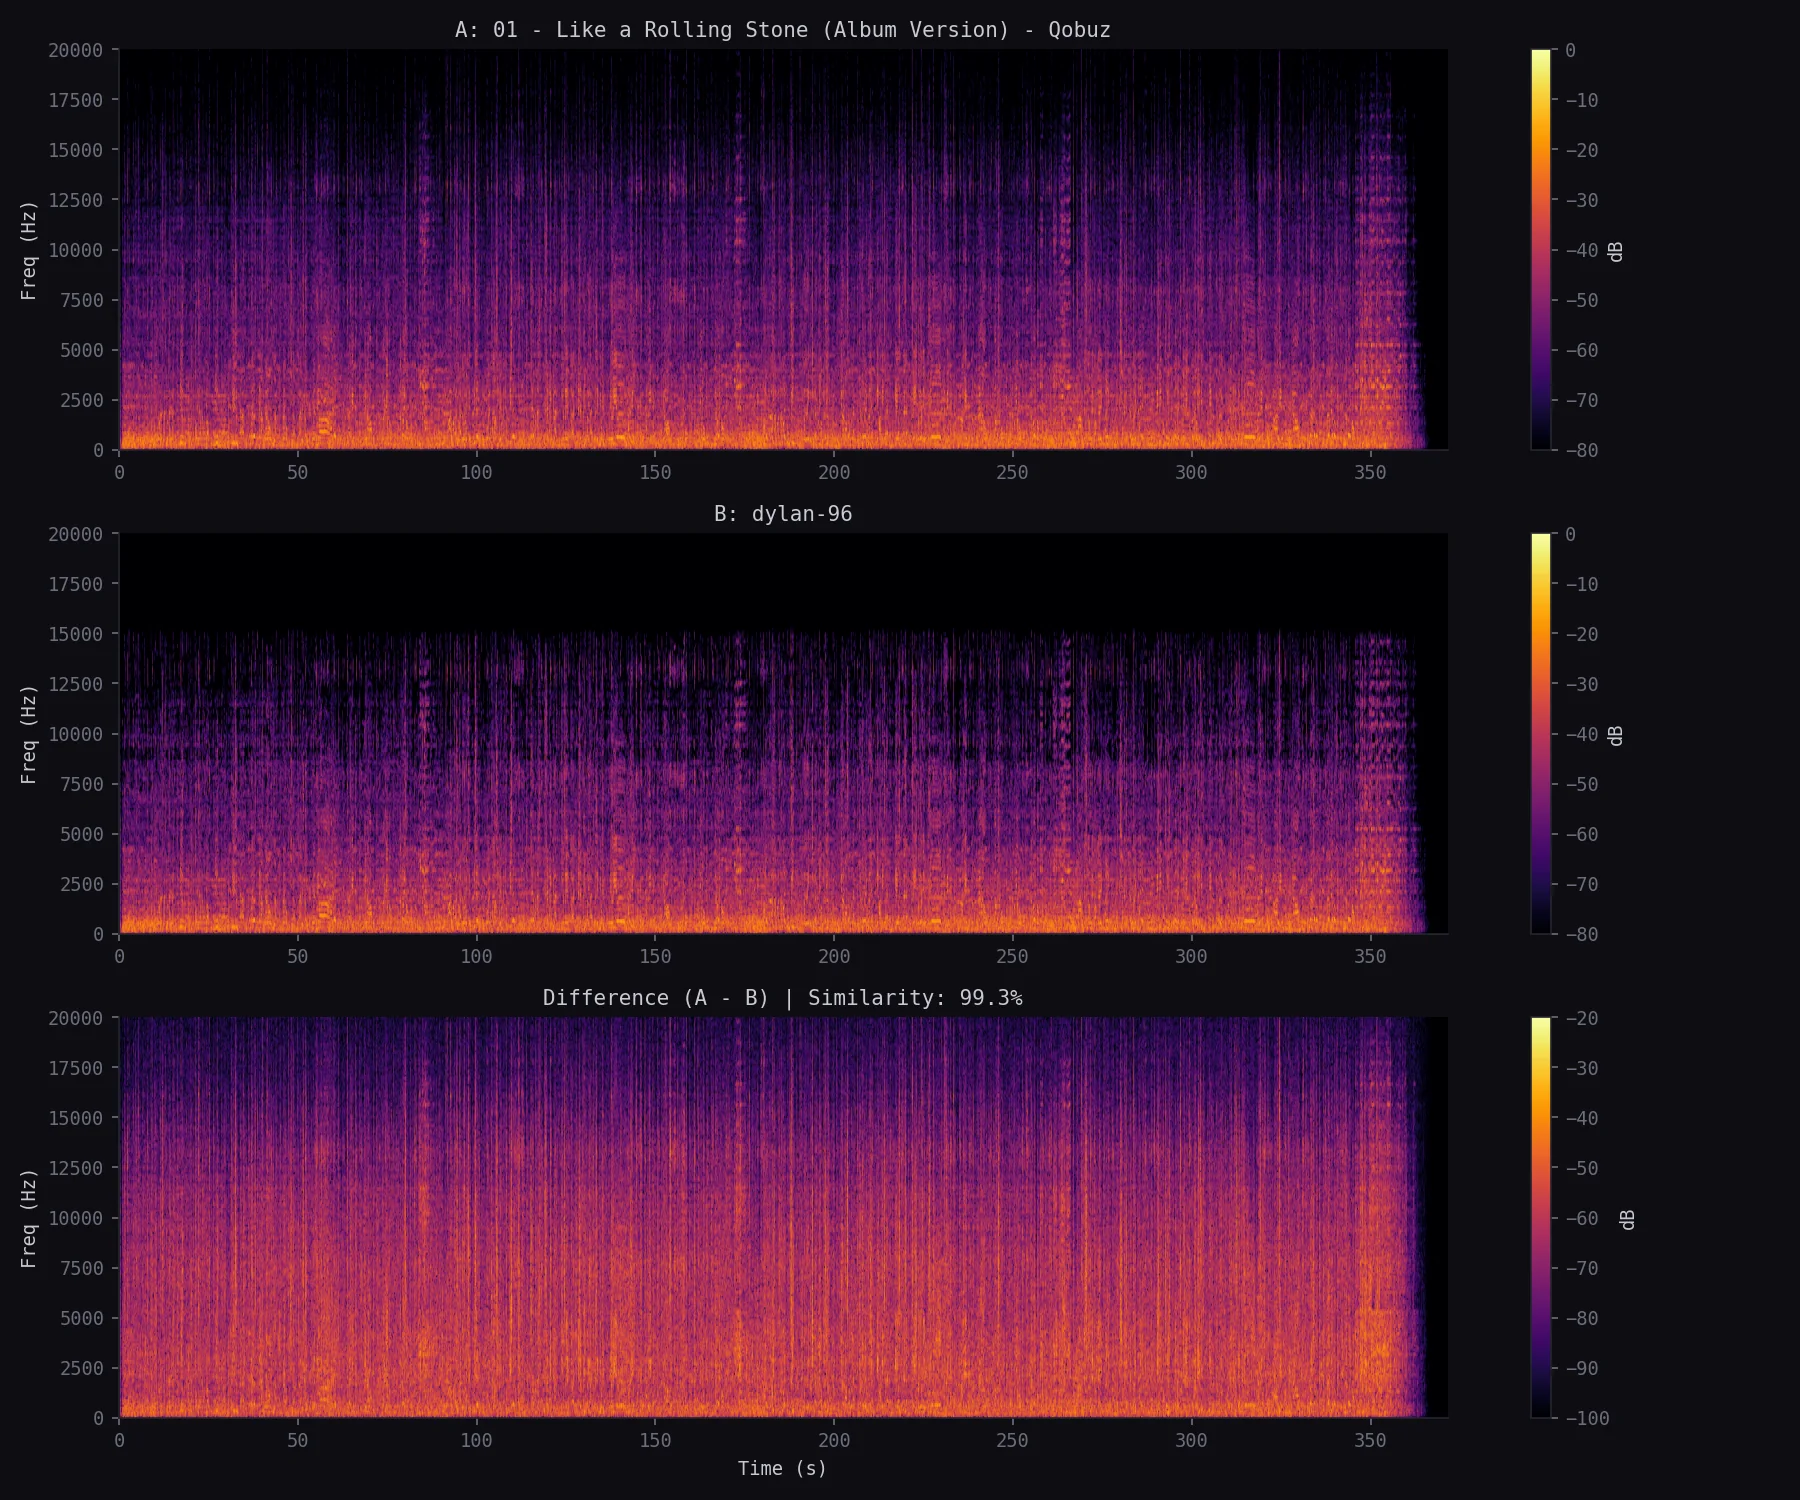
Task: Click the color bar beside the Difference plot
Action: click(1541, 1218)
